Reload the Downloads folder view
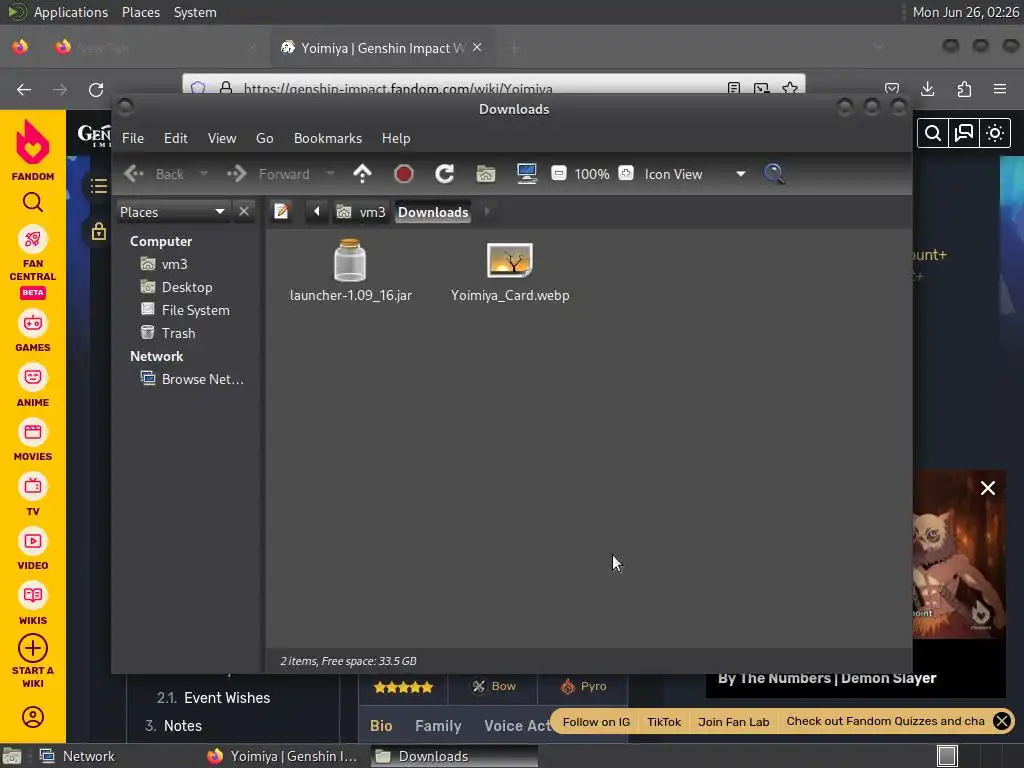Screen dimensions: 1024x768 click(445, 174)
